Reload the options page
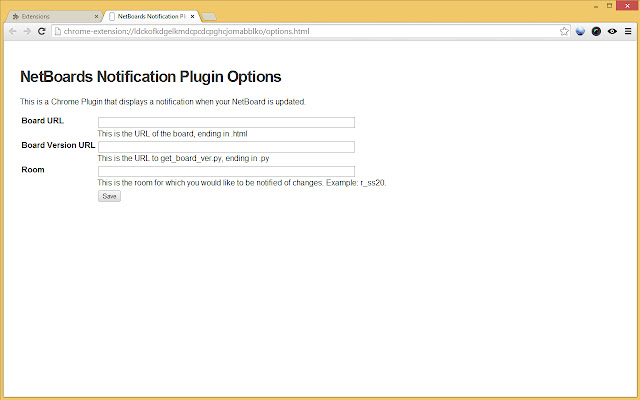 tap(42, 31)
